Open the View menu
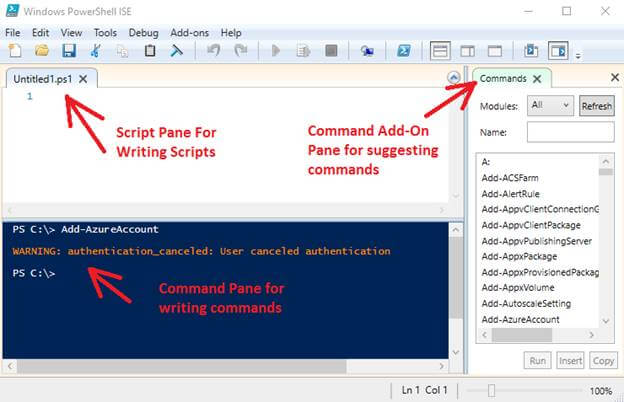624x402 pixels. (x=71, y=33)
